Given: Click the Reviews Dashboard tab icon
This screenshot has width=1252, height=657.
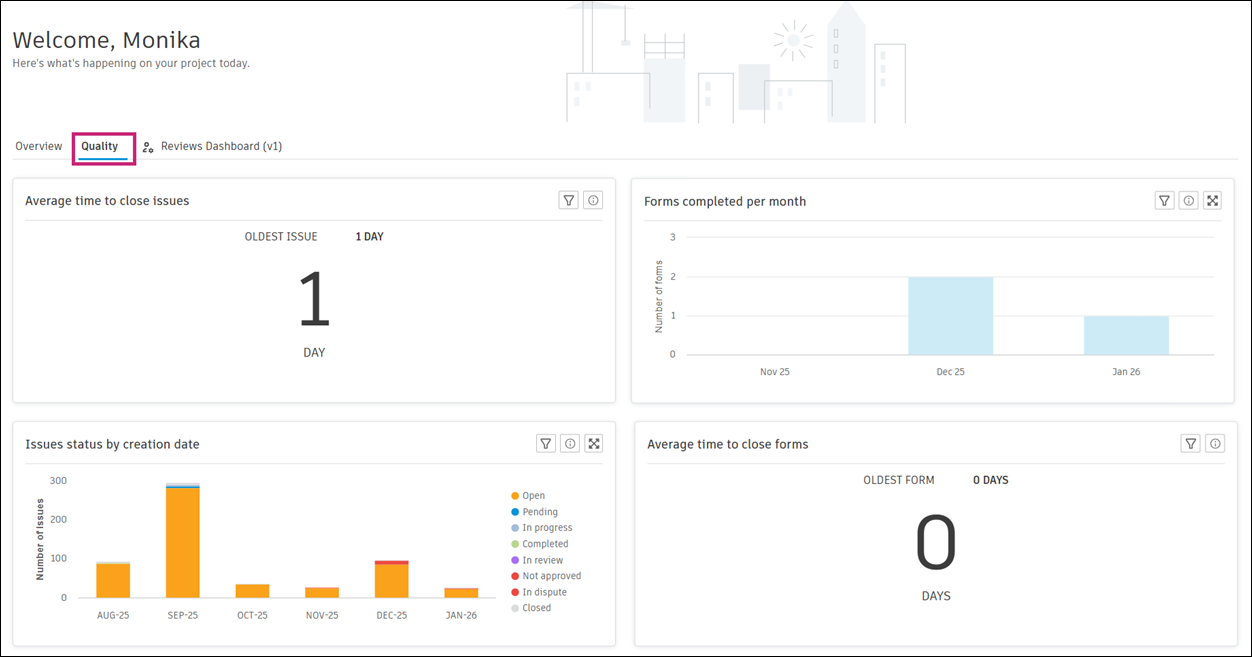Looking at the screenshot, I should pyautogui.click(x=148, y=147).
